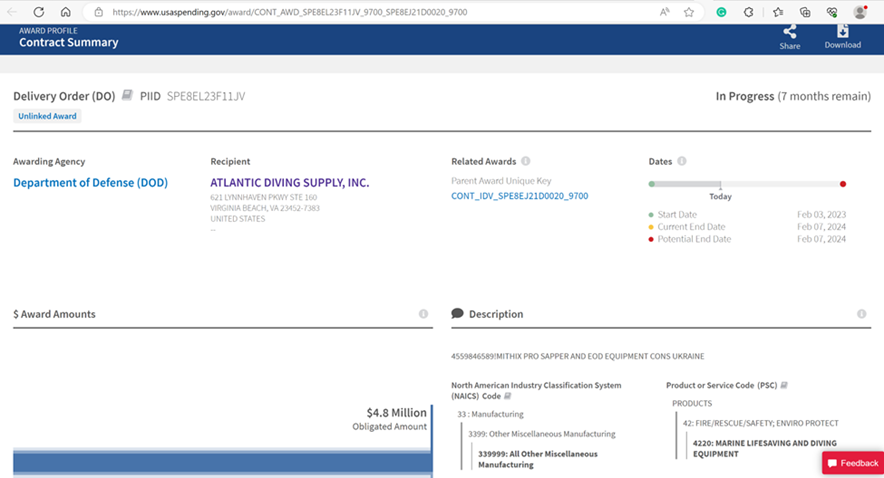The image size is (884, 478).
Task: Select Start Date value Feb 03, 2023
Action: (821, 215)
